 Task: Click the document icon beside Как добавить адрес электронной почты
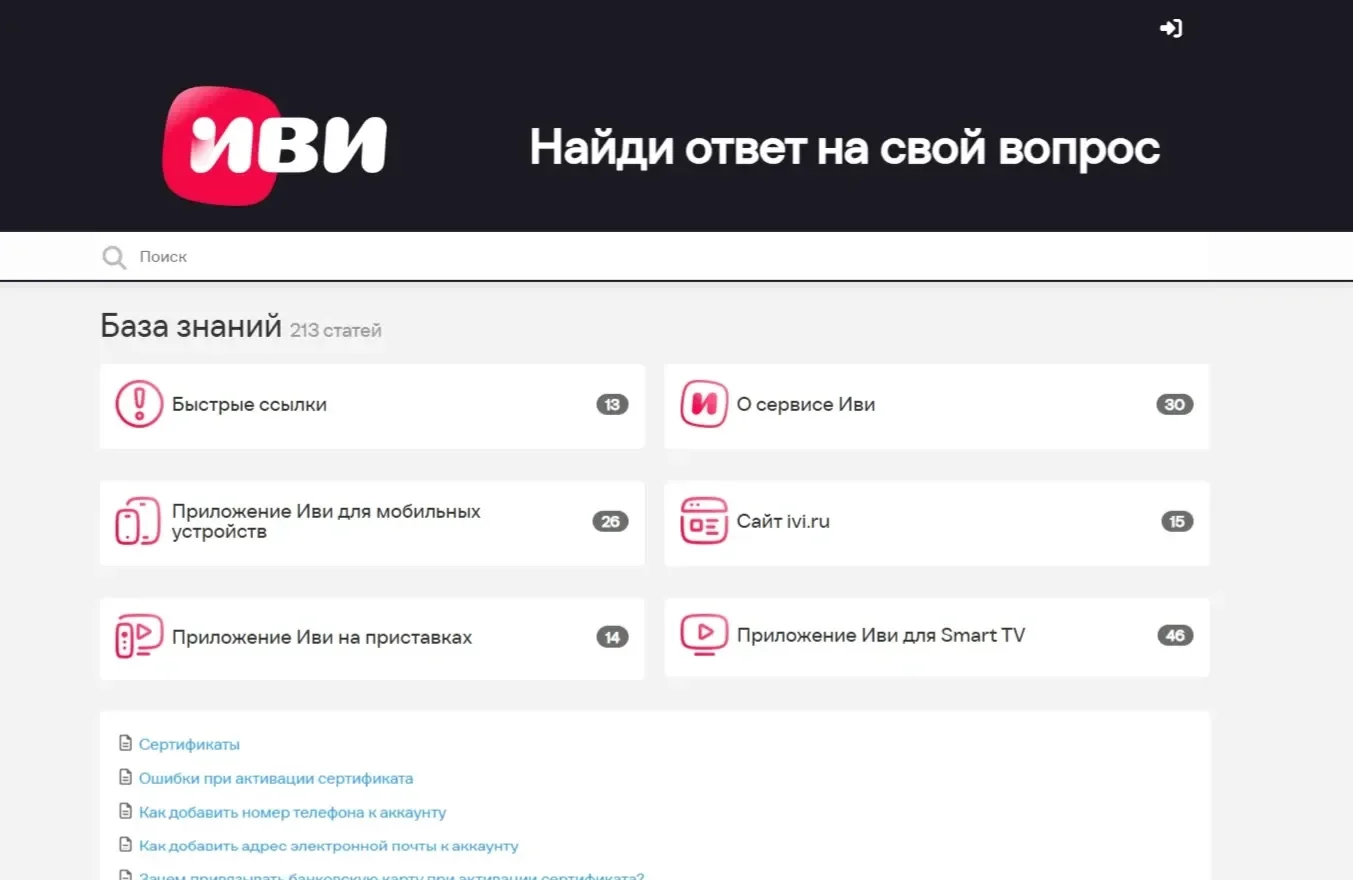125,846
